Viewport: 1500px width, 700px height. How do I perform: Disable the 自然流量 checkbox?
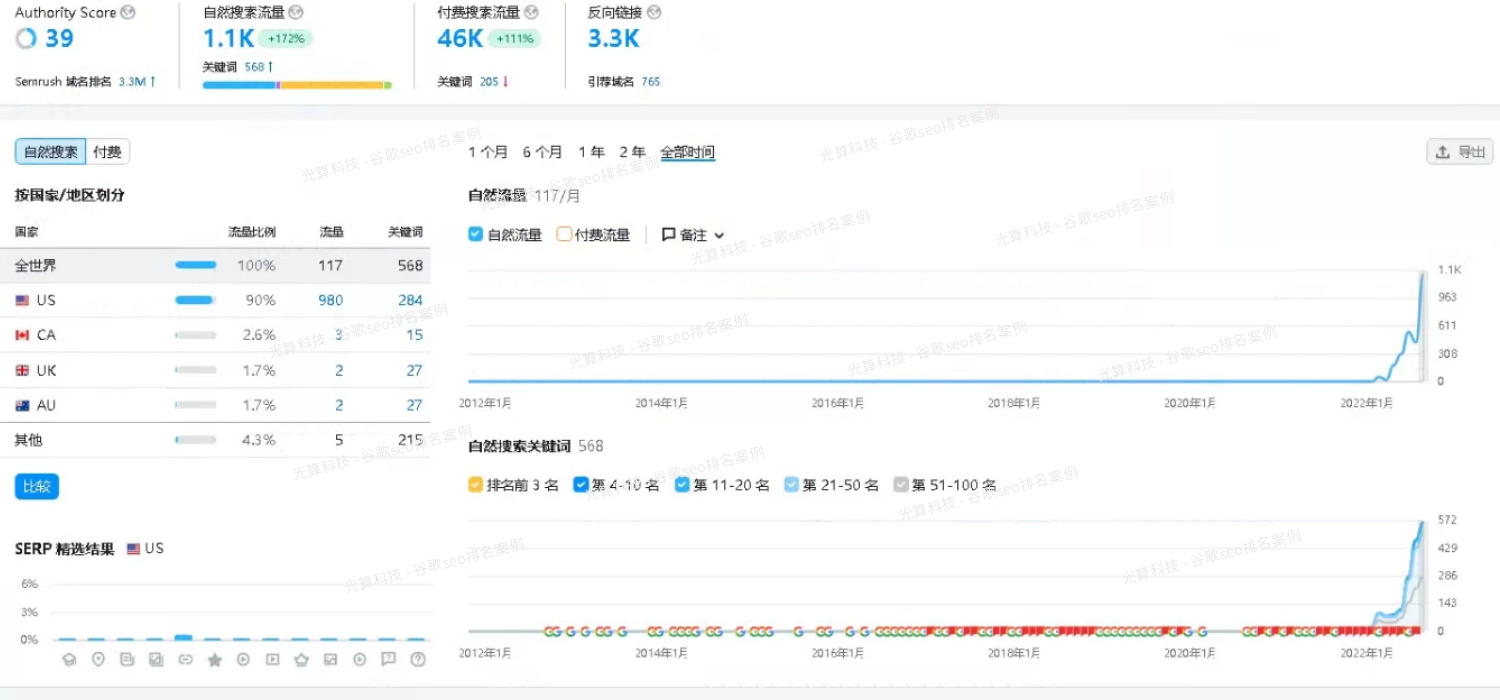(474, 234)
